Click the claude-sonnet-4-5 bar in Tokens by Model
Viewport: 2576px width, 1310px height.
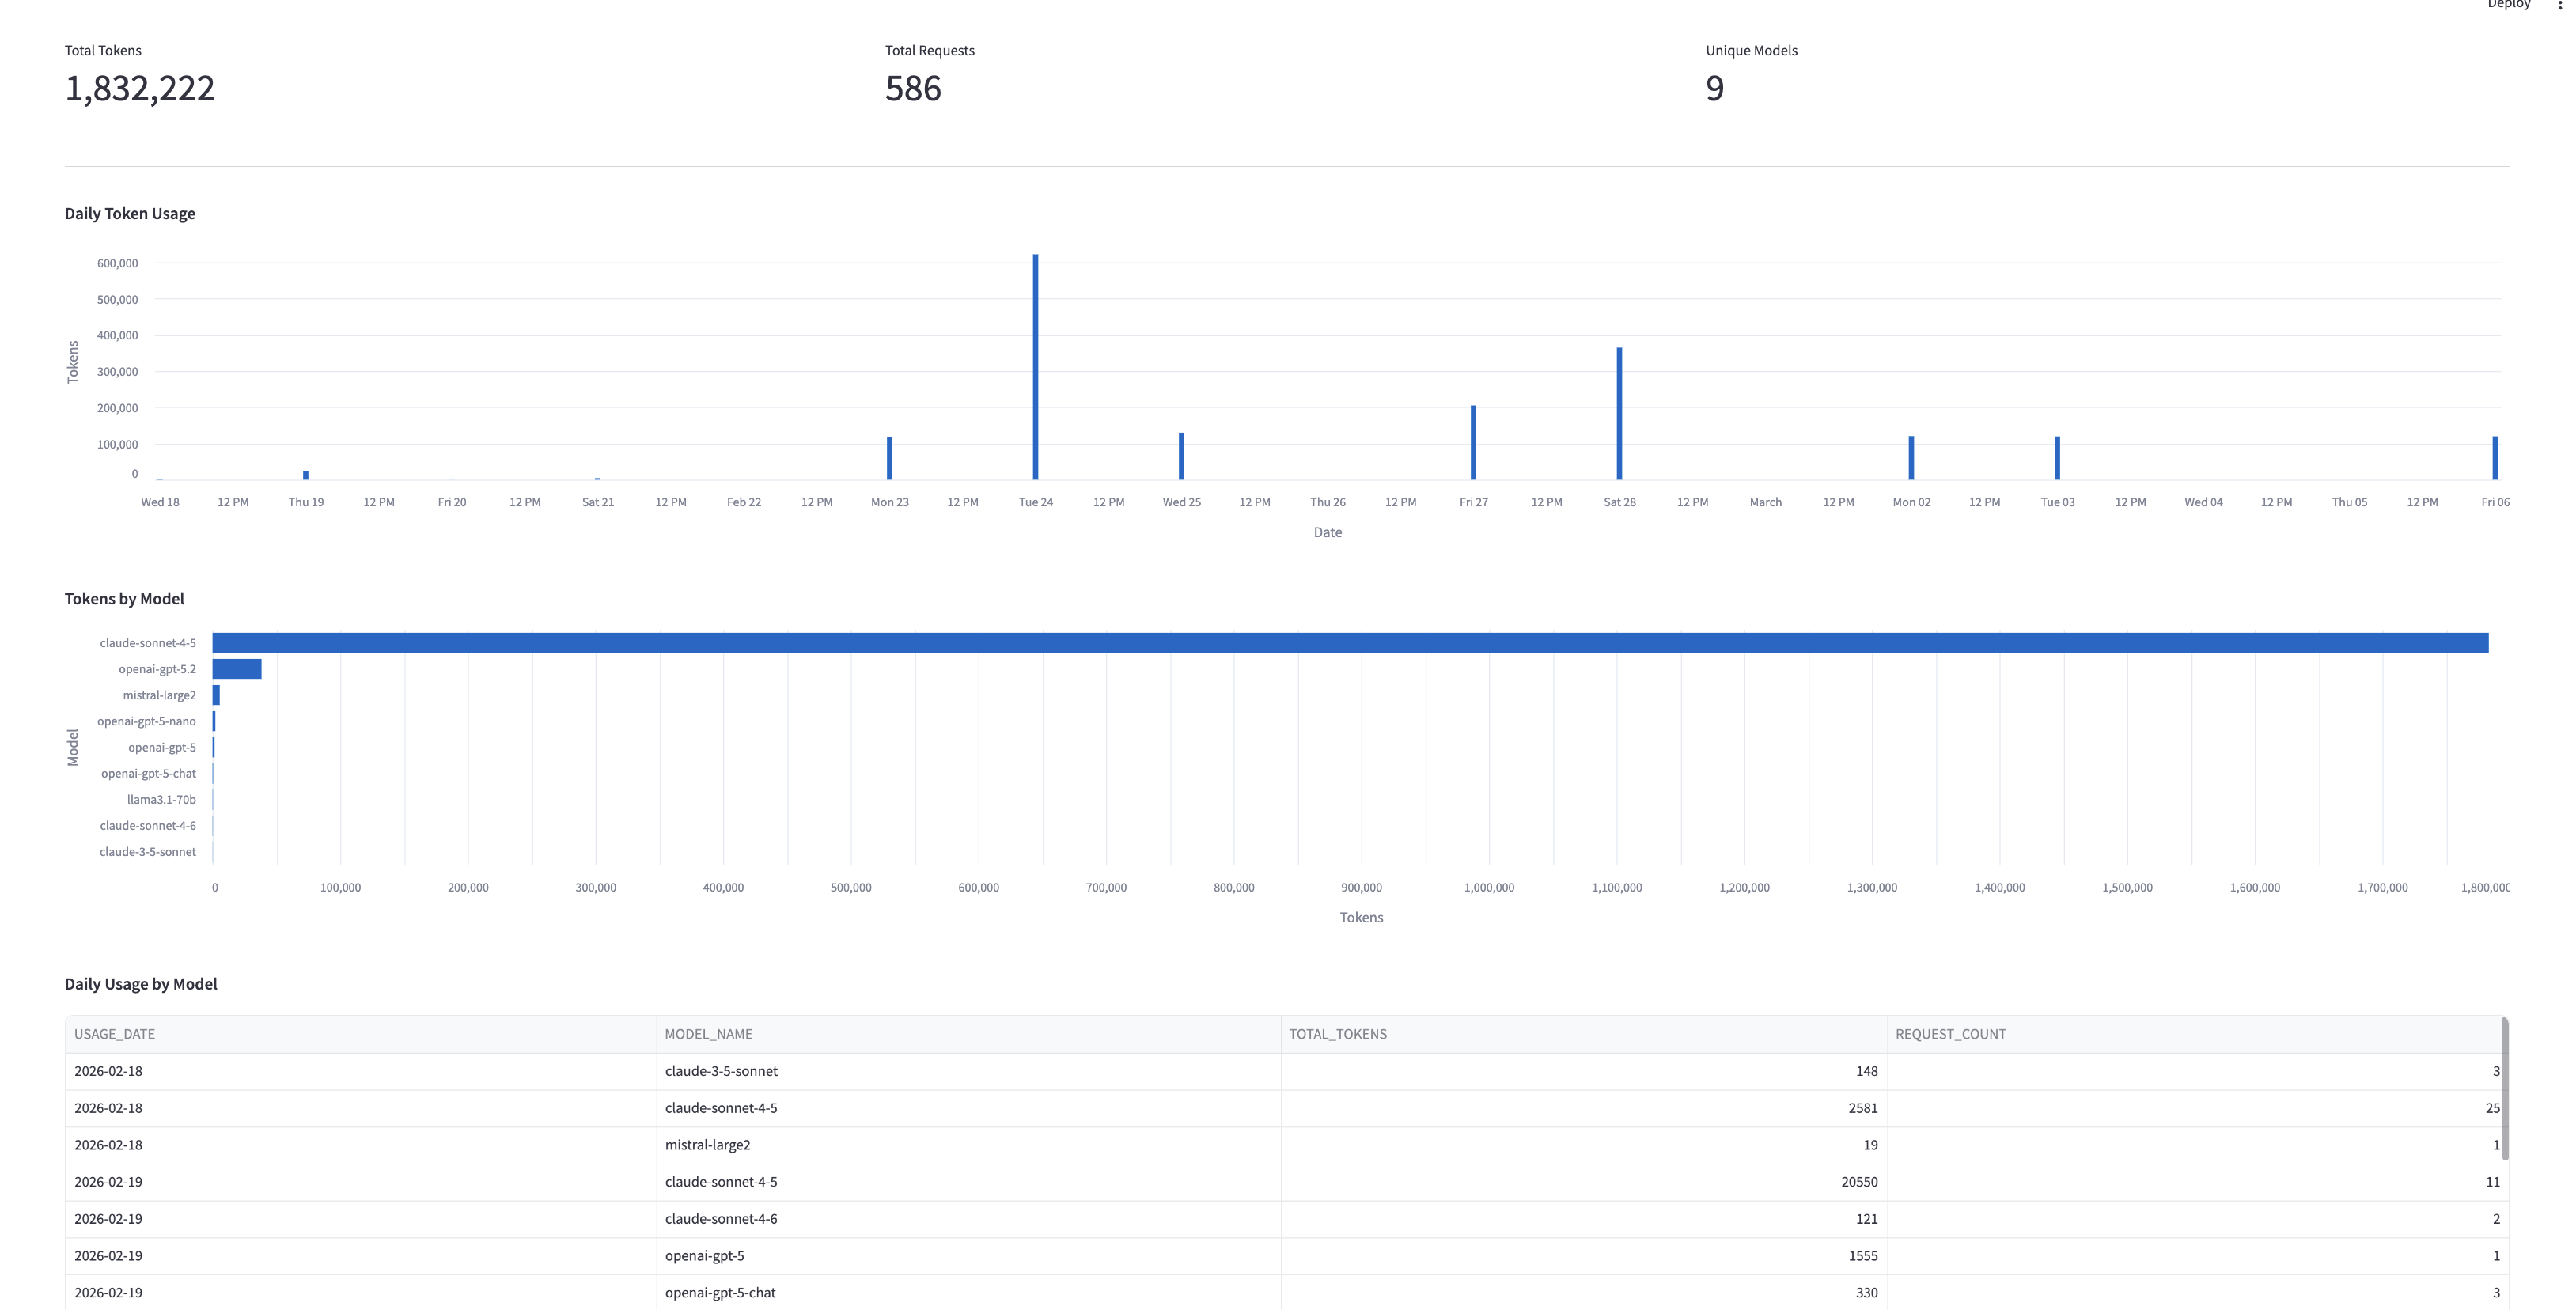[1350, 643]
